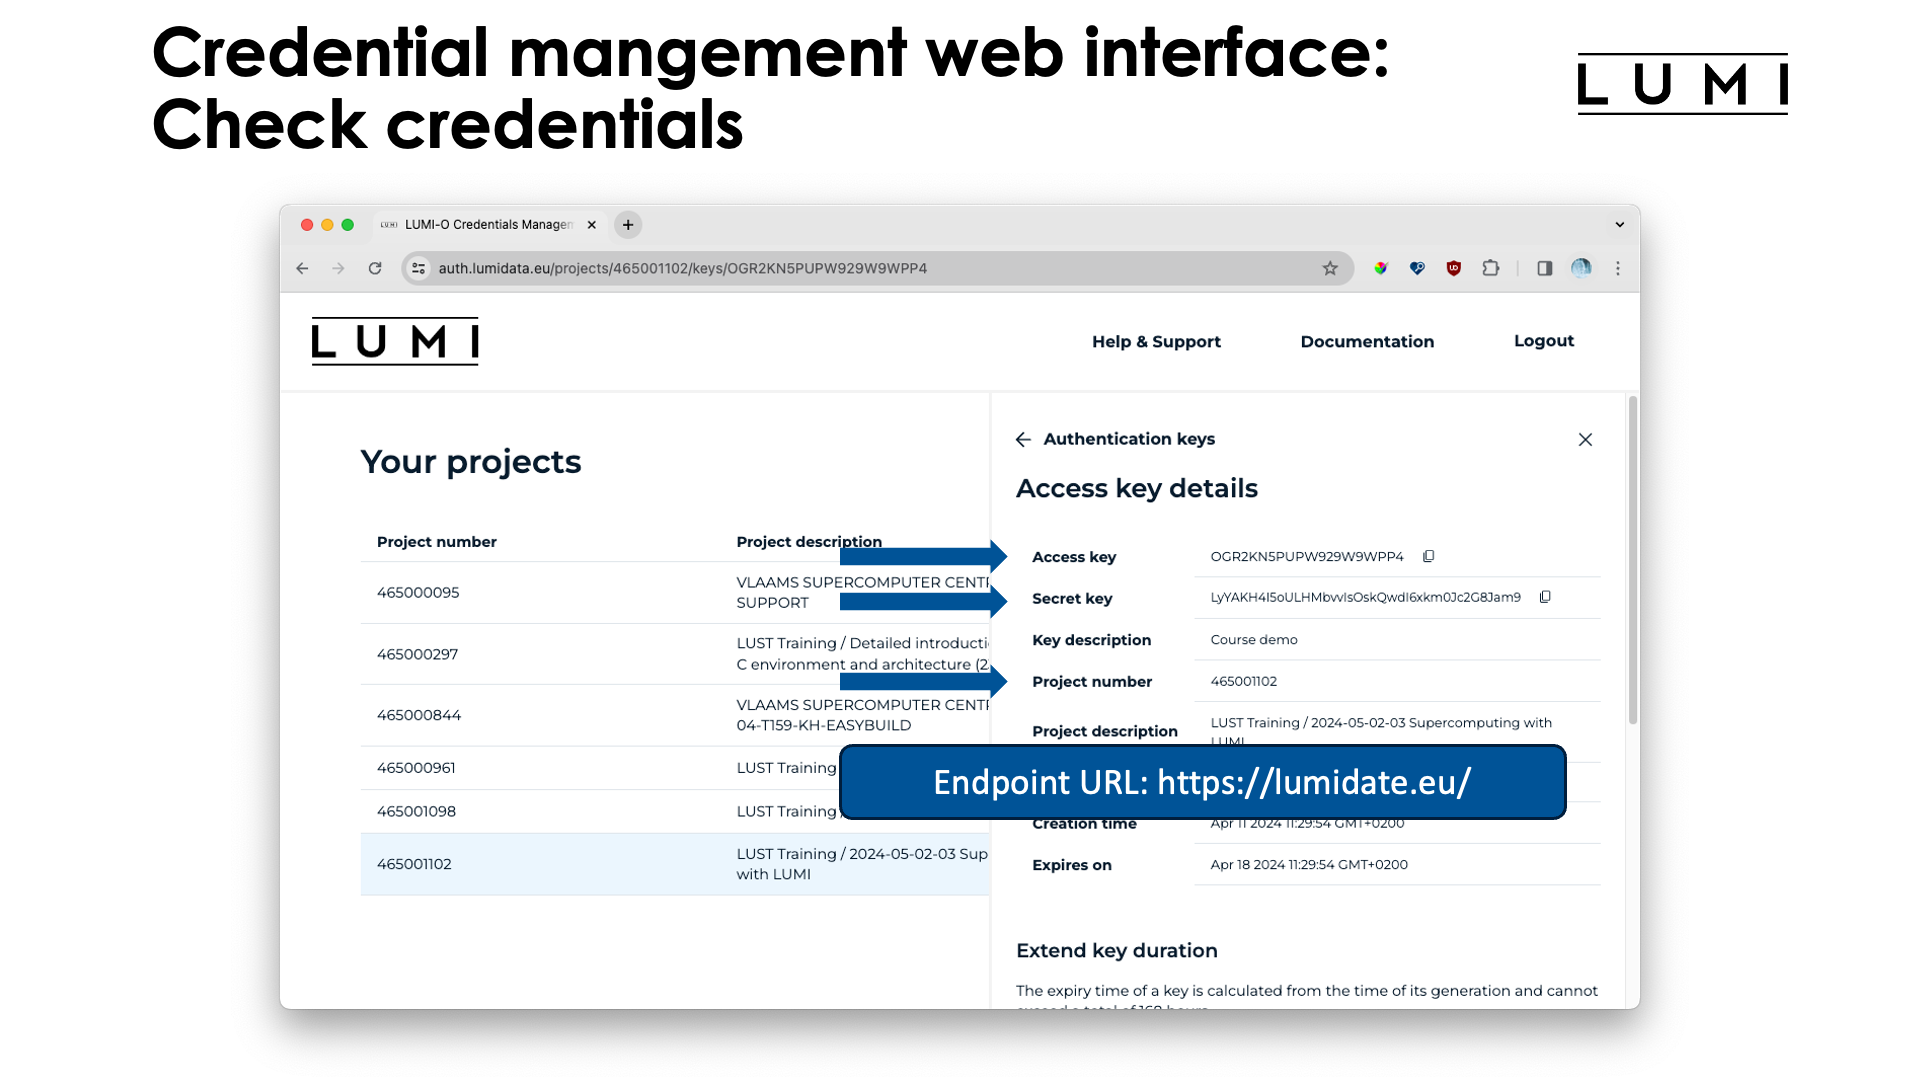
Task: Click the Documentation navigation link
Action: [x=1367, y=340]
